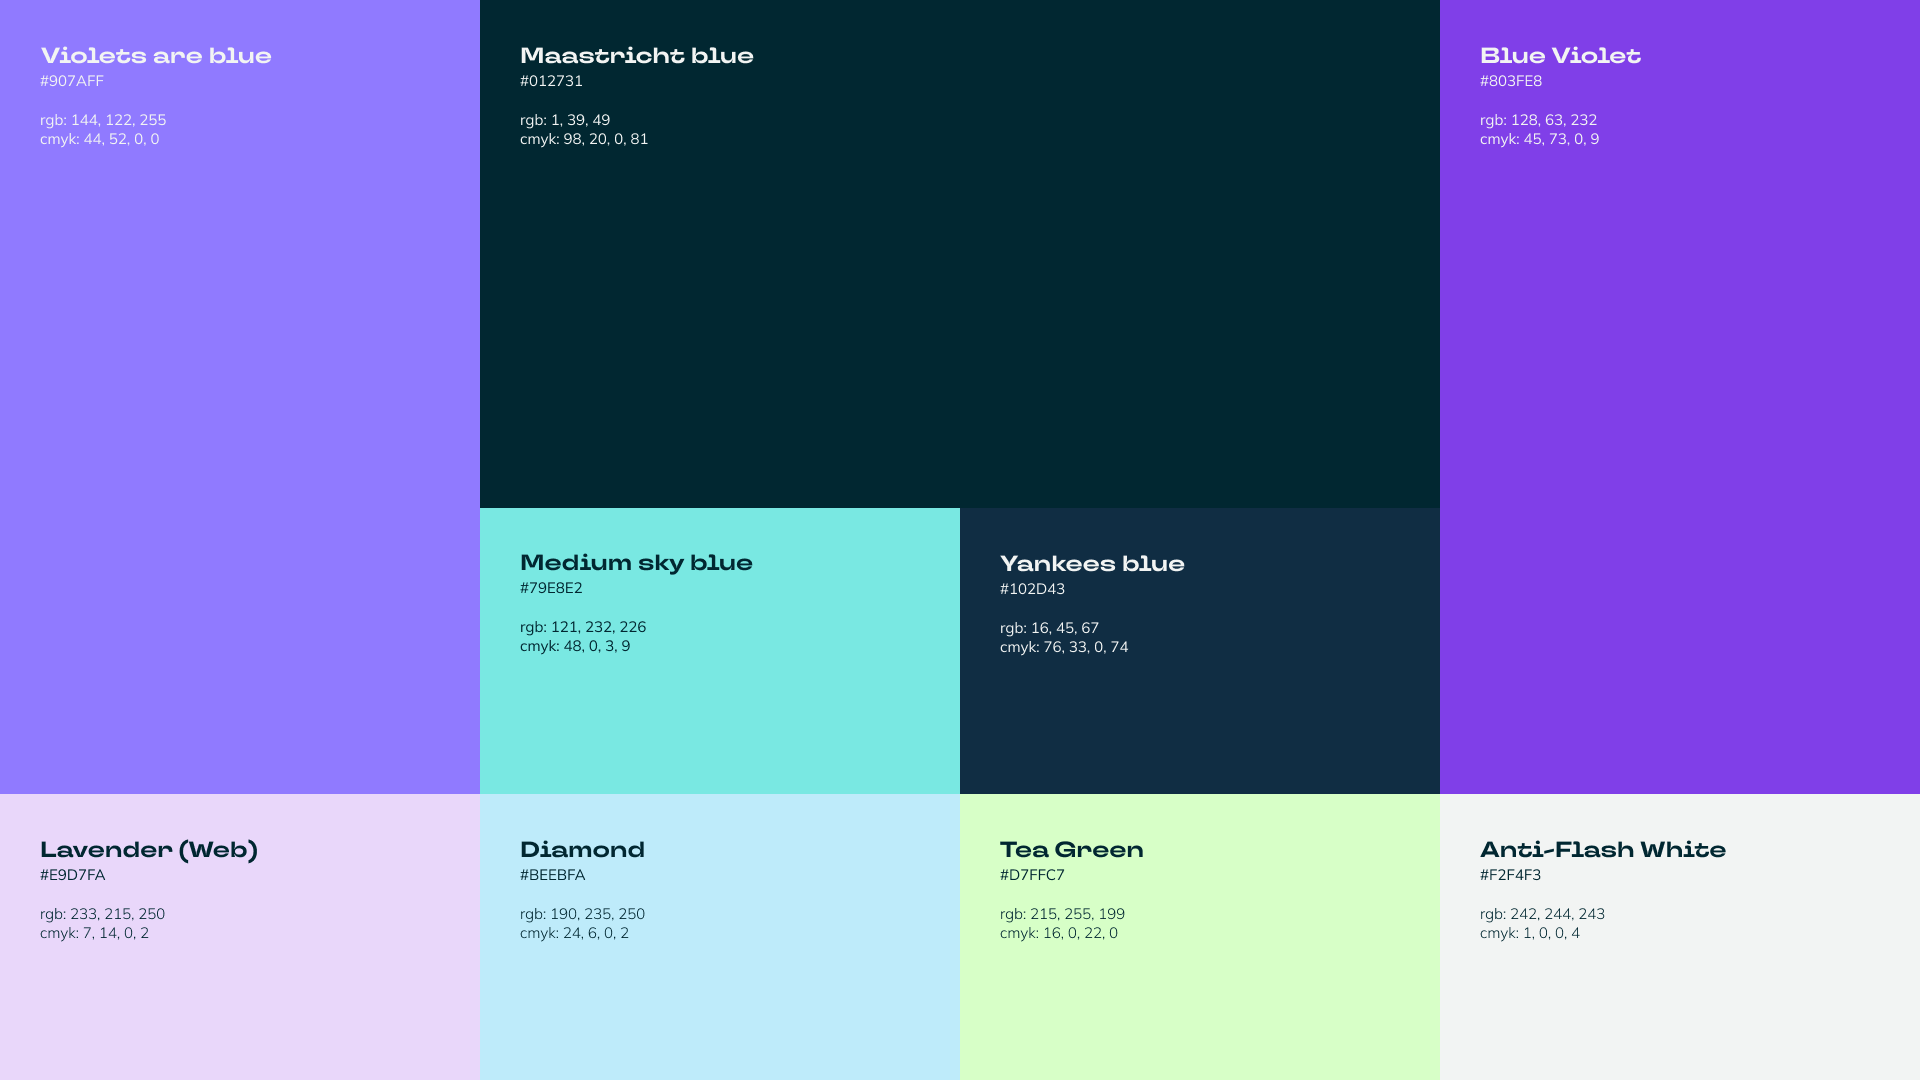
Task: Select hex code #012731 text
Action: pos(551,81)
